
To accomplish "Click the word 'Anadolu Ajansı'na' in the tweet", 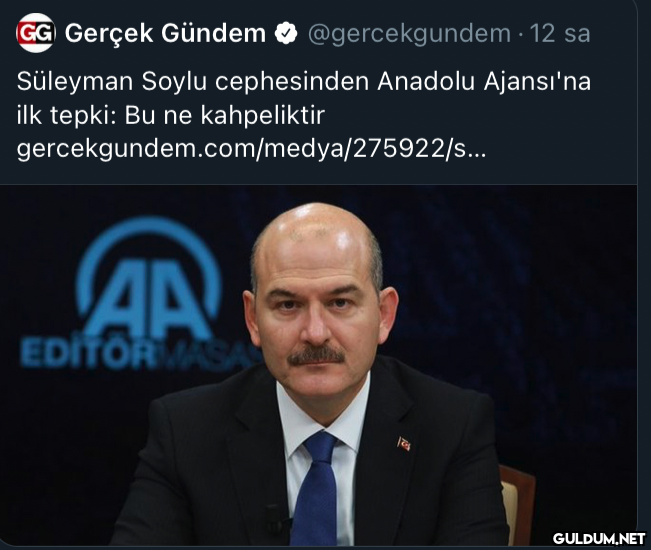I will 484,81.
